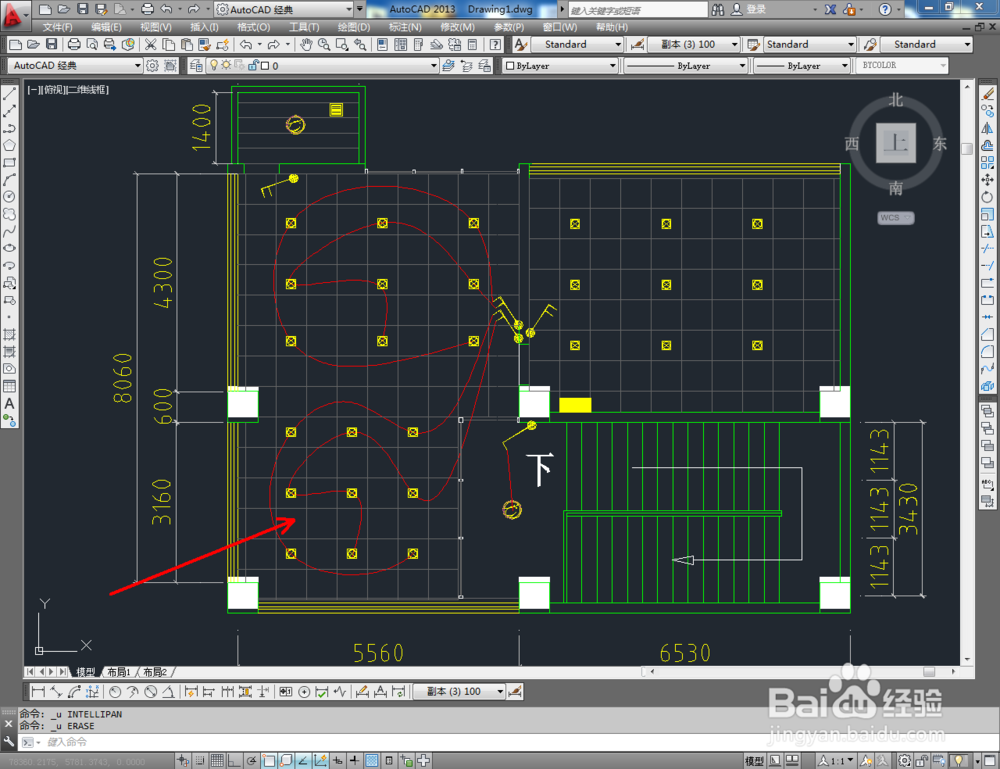Open the 编辑(E) menu

pyautogui.click(x=106, y=27)
